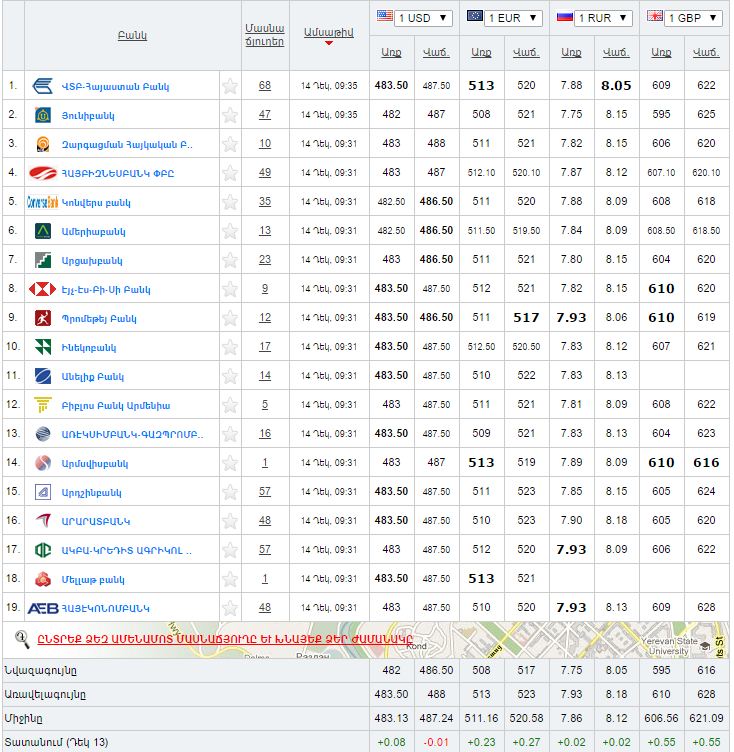734x752 pixels.
Task: Click the HSBC bank logo icon
Action: point(42,289)
